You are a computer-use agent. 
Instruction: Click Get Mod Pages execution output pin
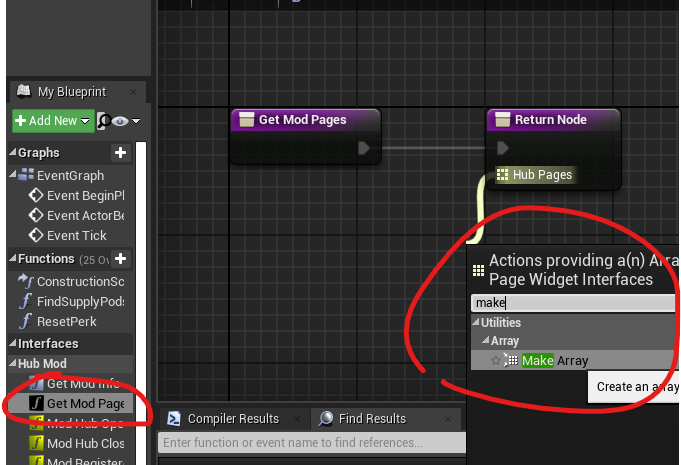click(x=364, y=148)
